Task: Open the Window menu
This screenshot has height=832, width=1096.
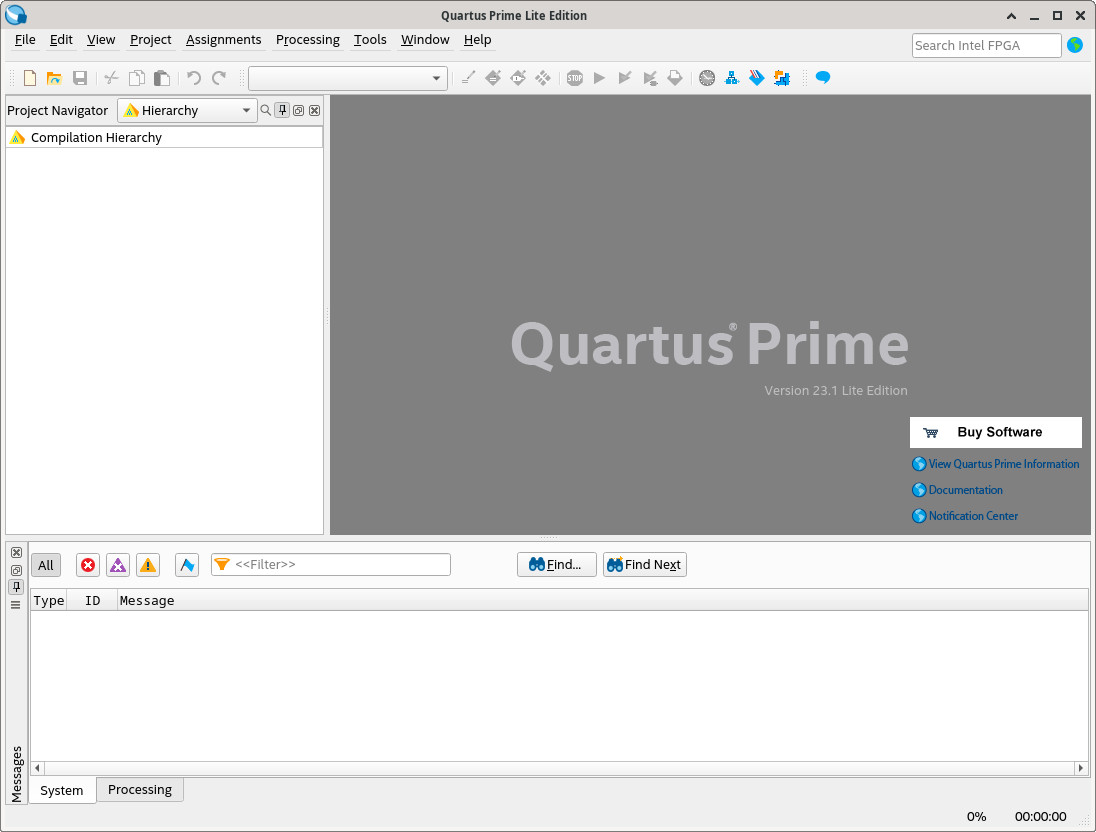Action: tap(425, 40)
